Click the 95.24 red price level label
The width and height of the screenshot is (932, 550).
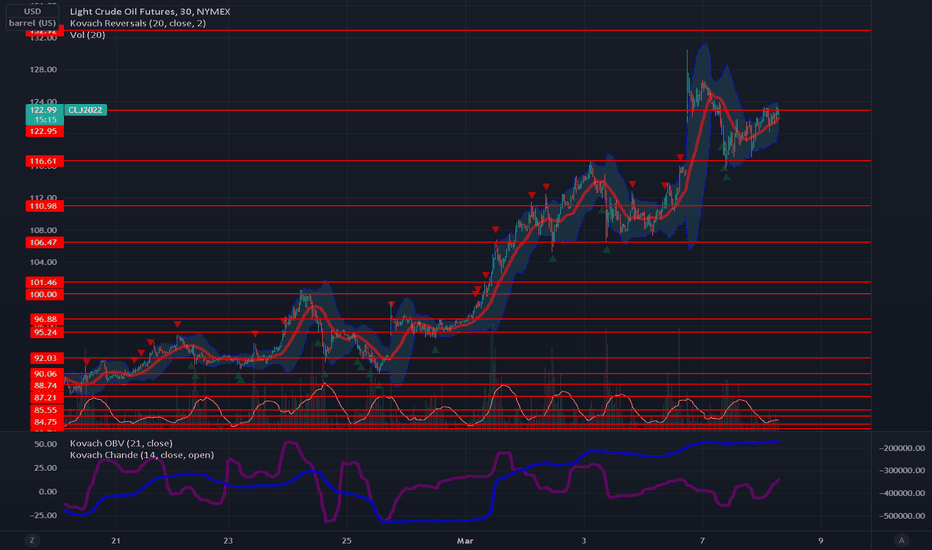tap(46, 332)
